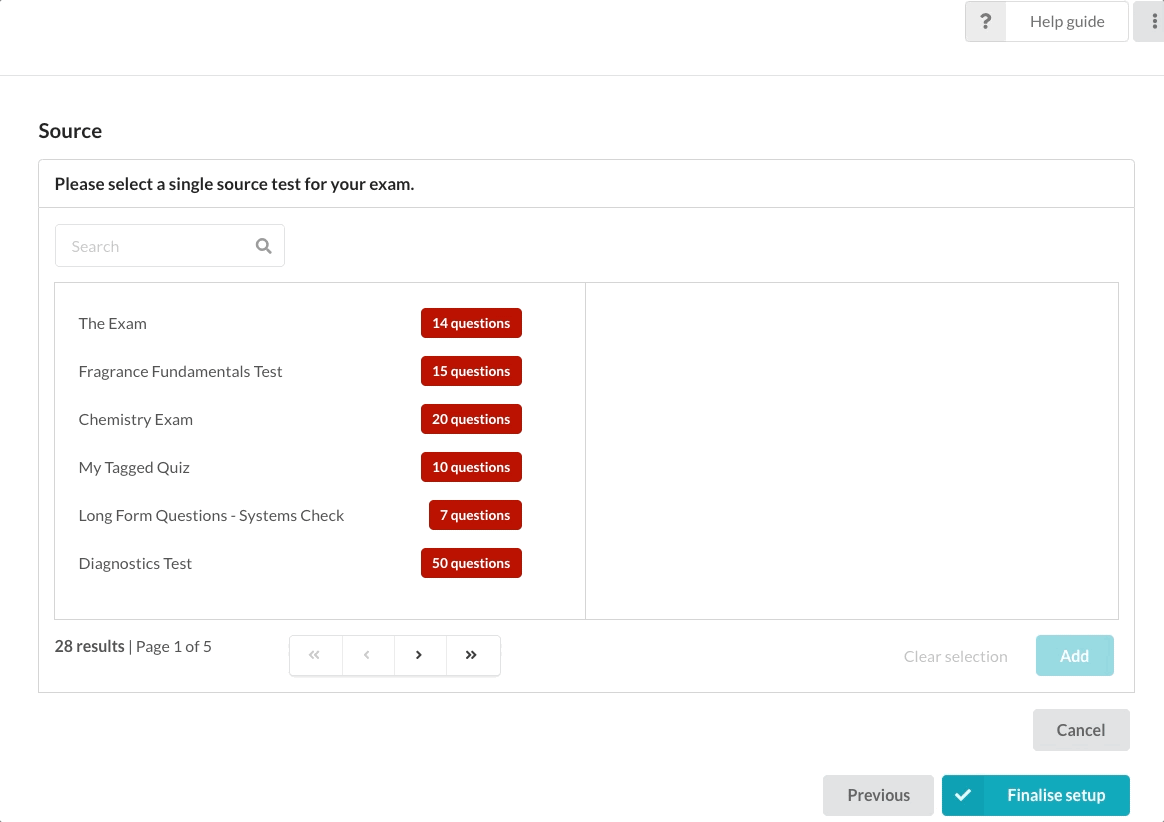Image resolution: width=1164 pixels, height=822 pixels.
Task: Select Fragrance Fundamentals Test from list
Action: point(181,371)
